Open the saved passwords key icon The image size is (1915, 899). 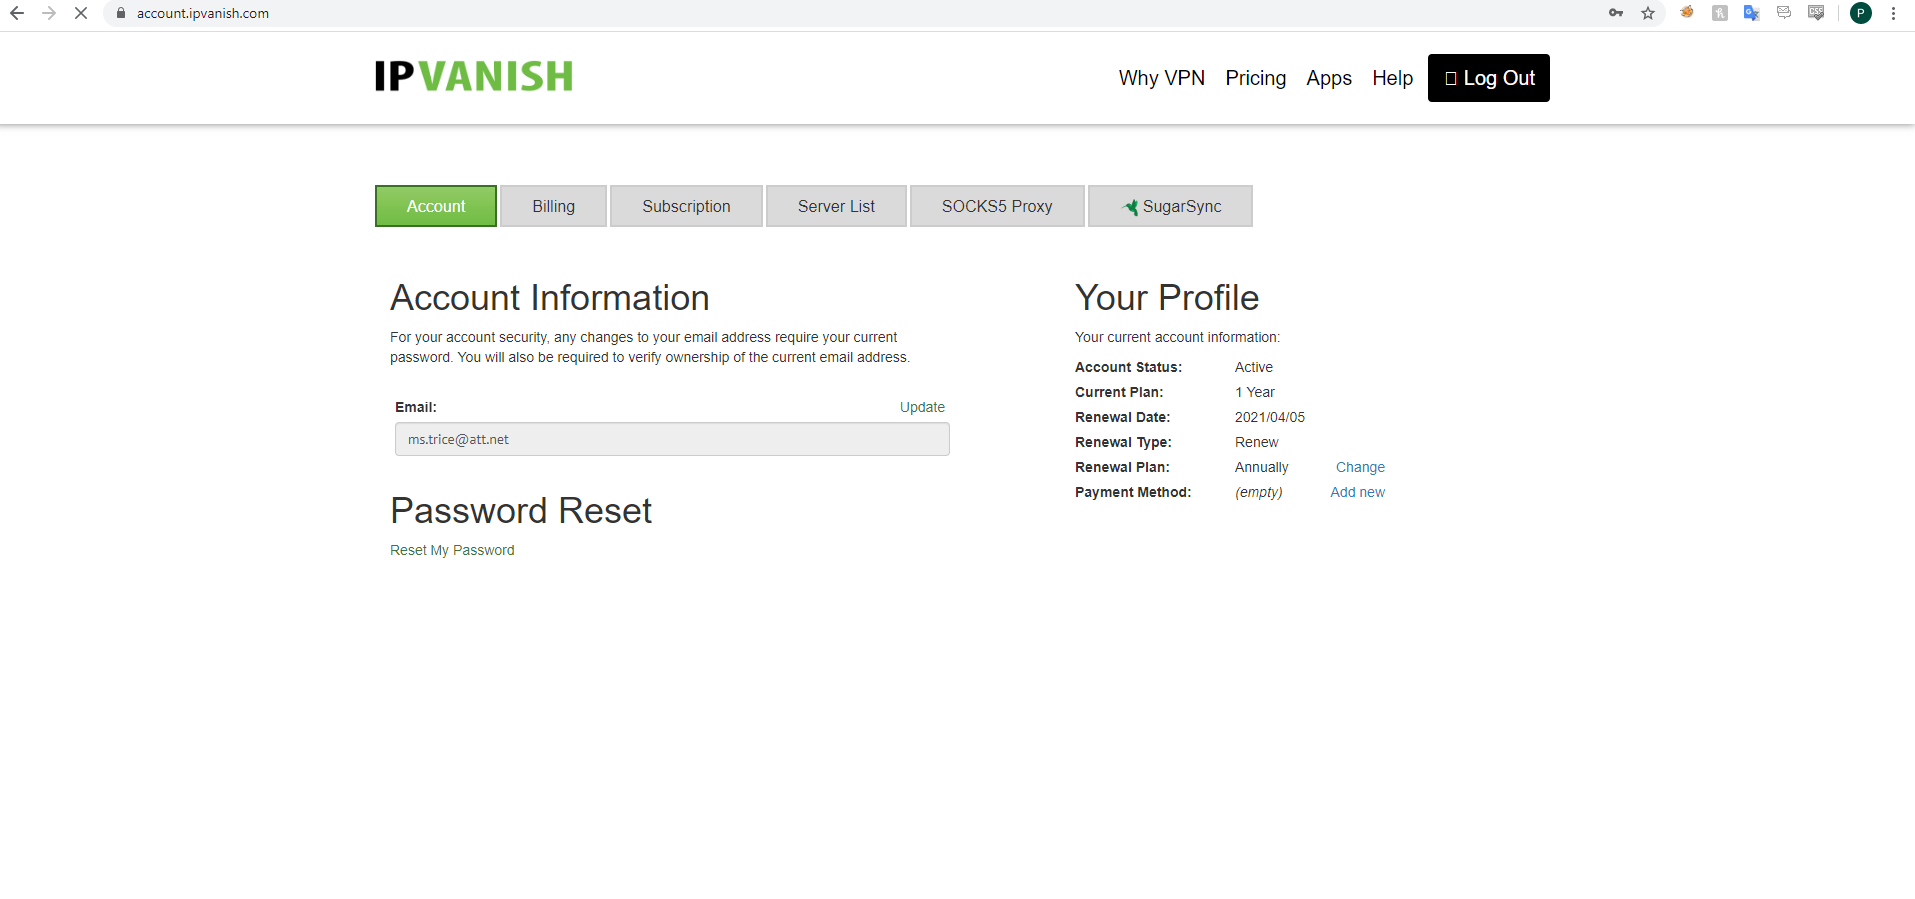pyautogui.click(x=1616, y=13)
